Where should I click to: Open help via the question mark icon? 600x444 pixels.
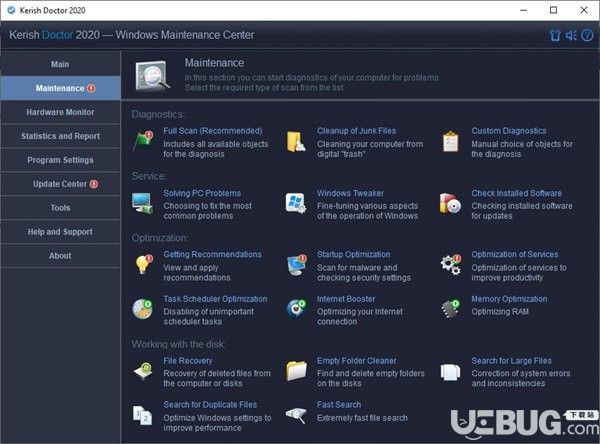[x=587, y=36]
